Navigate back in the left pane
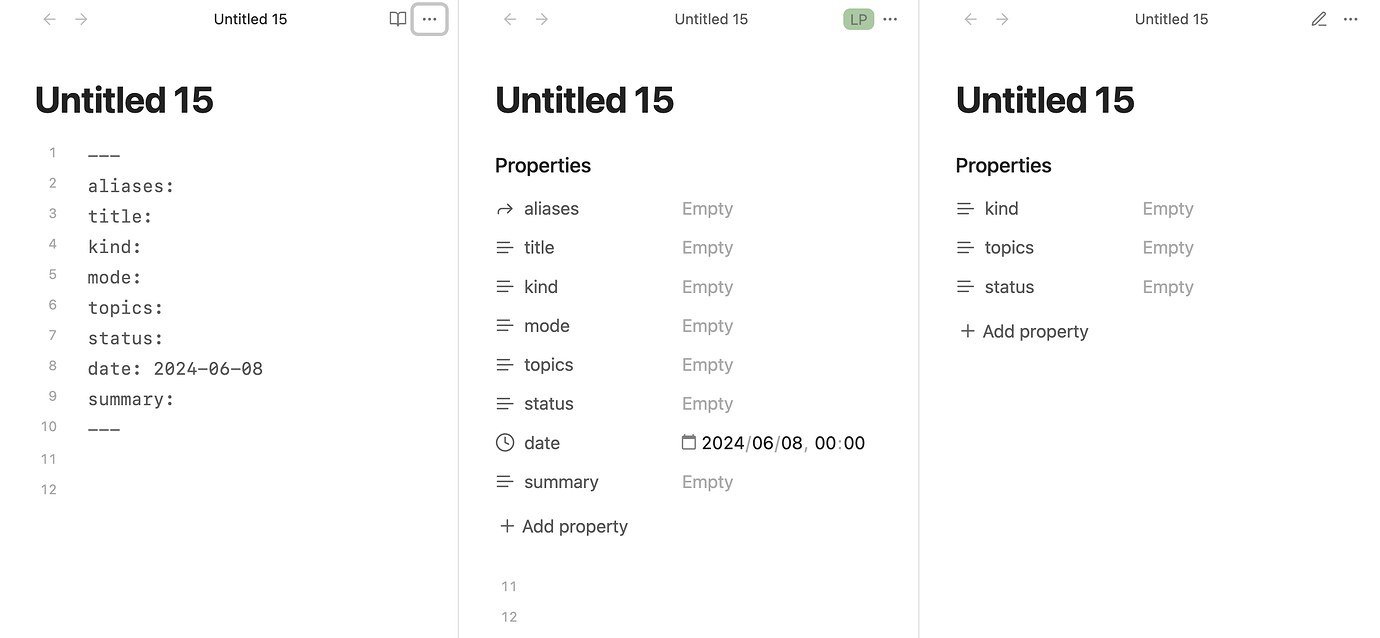The width and height of the screenshot is (1380, 638). pyautogui.click(x=49, y=19)
